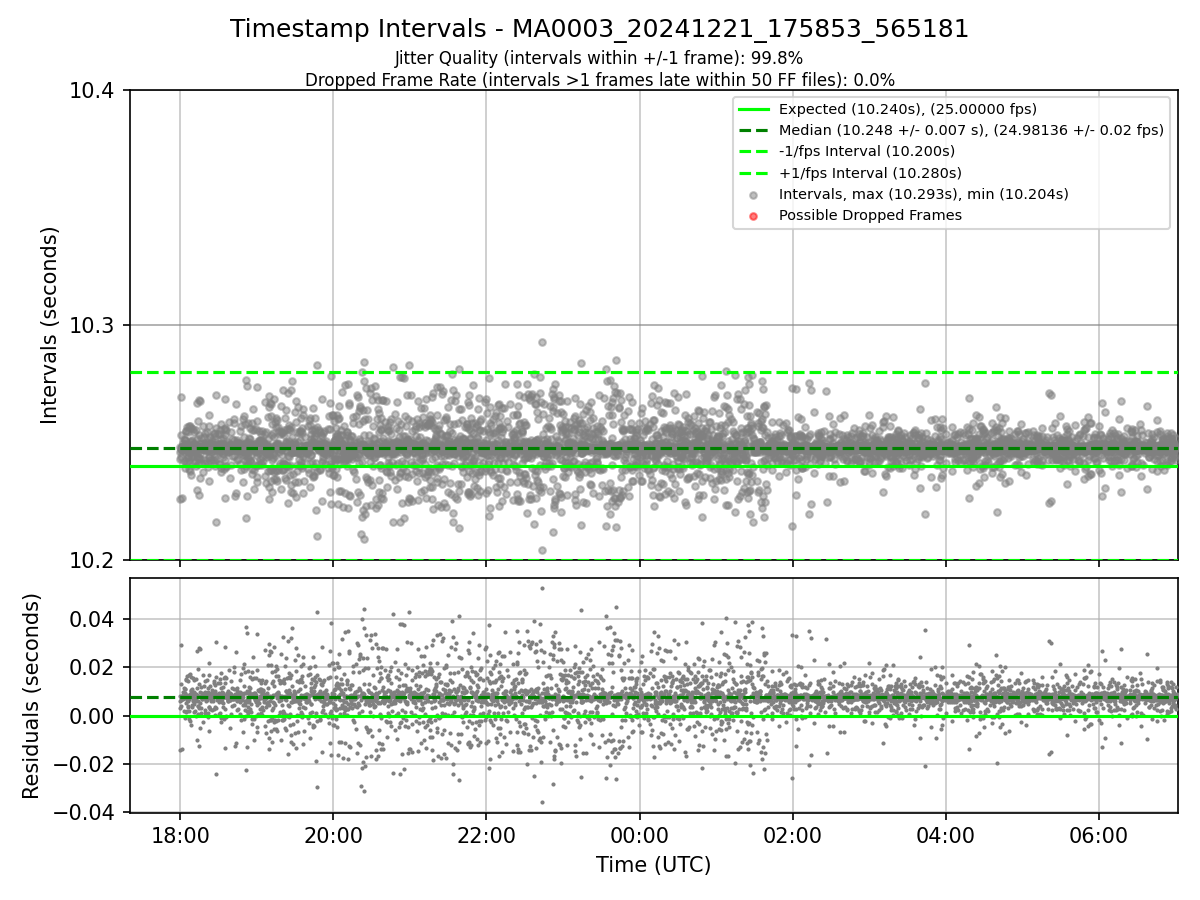Click legend entry "Intervals, max (10.293s), min (10.204s)"
Image resolution: width=1200 pixels, height=900 pixels.
coord(924,194)
